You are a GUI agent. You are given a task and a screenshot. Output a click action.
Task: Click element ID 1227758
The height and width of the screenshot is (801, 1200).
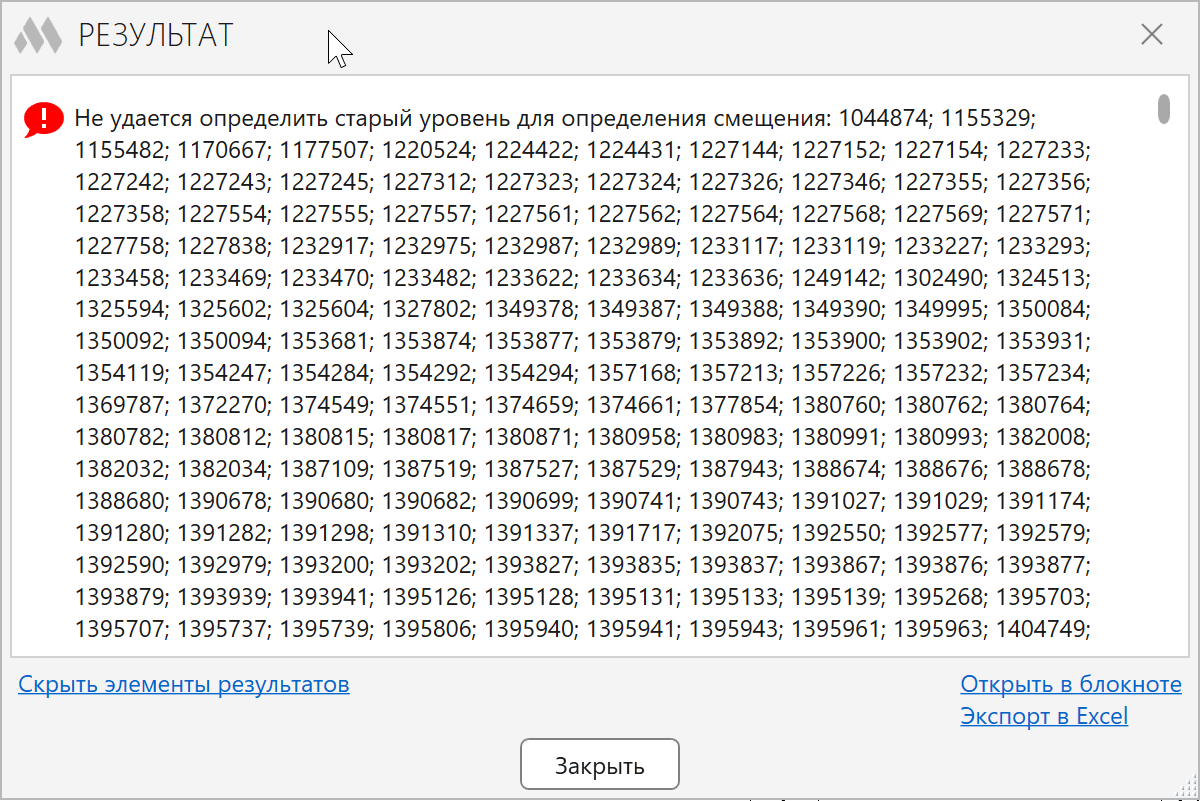pos(120,246)
